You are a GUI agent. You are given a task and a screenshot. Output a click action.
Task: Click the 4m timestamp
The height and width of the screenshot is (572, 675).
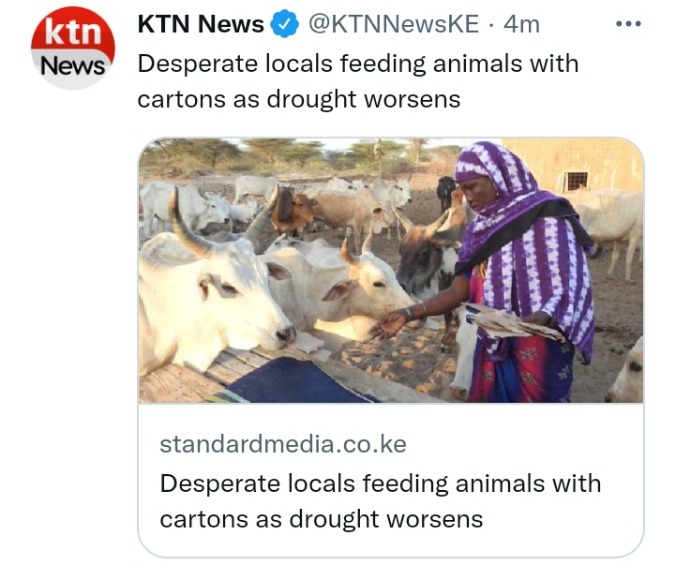[521, 24]
